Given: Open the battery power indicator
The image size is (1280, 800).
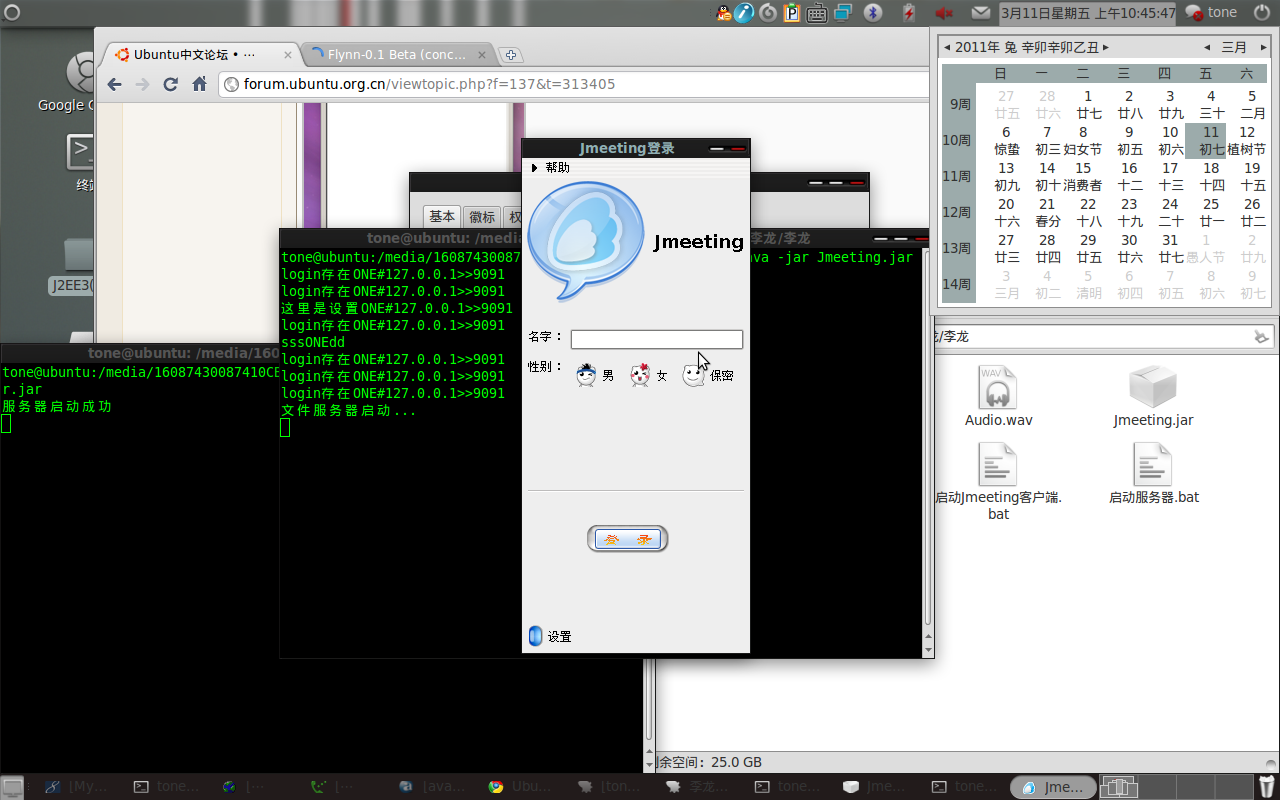Looking at the screenshot, I should point(908,13).
